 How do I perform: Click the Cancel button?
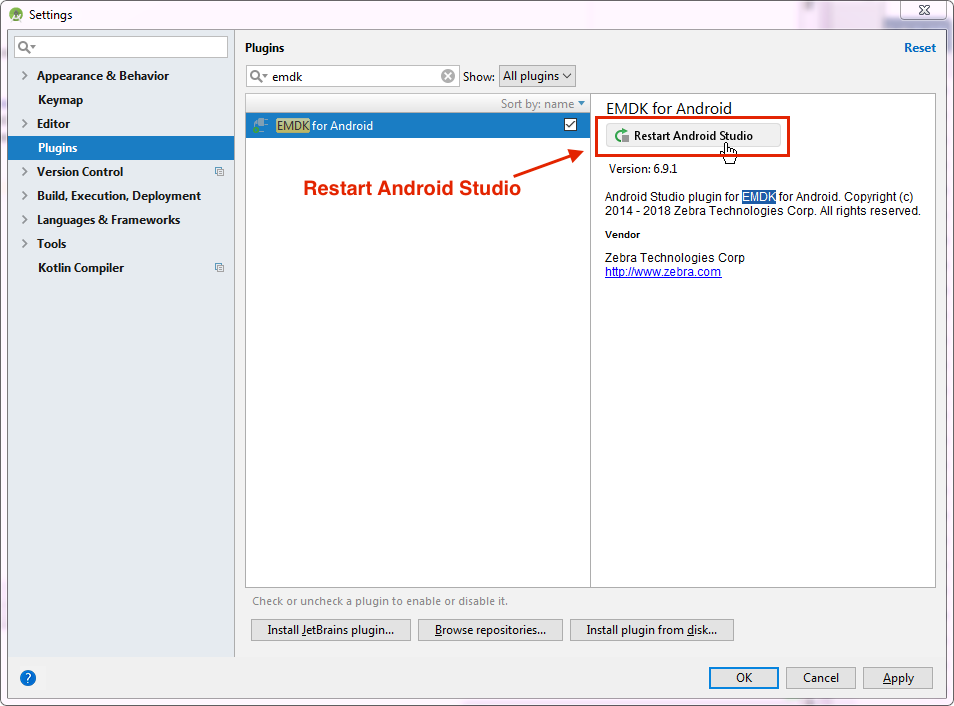pos(821,678)
